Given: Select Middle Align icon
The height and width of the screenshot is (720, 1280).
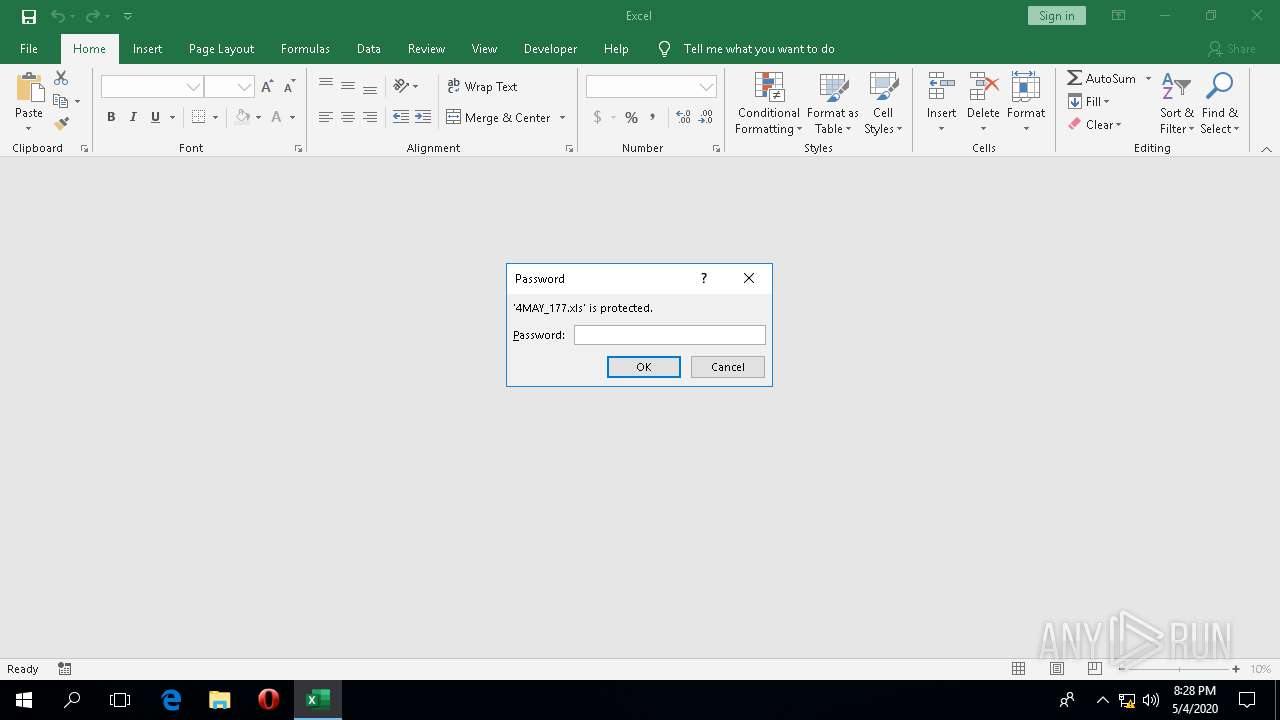Looking at the screenshot, I should click(x=348, y=86).
